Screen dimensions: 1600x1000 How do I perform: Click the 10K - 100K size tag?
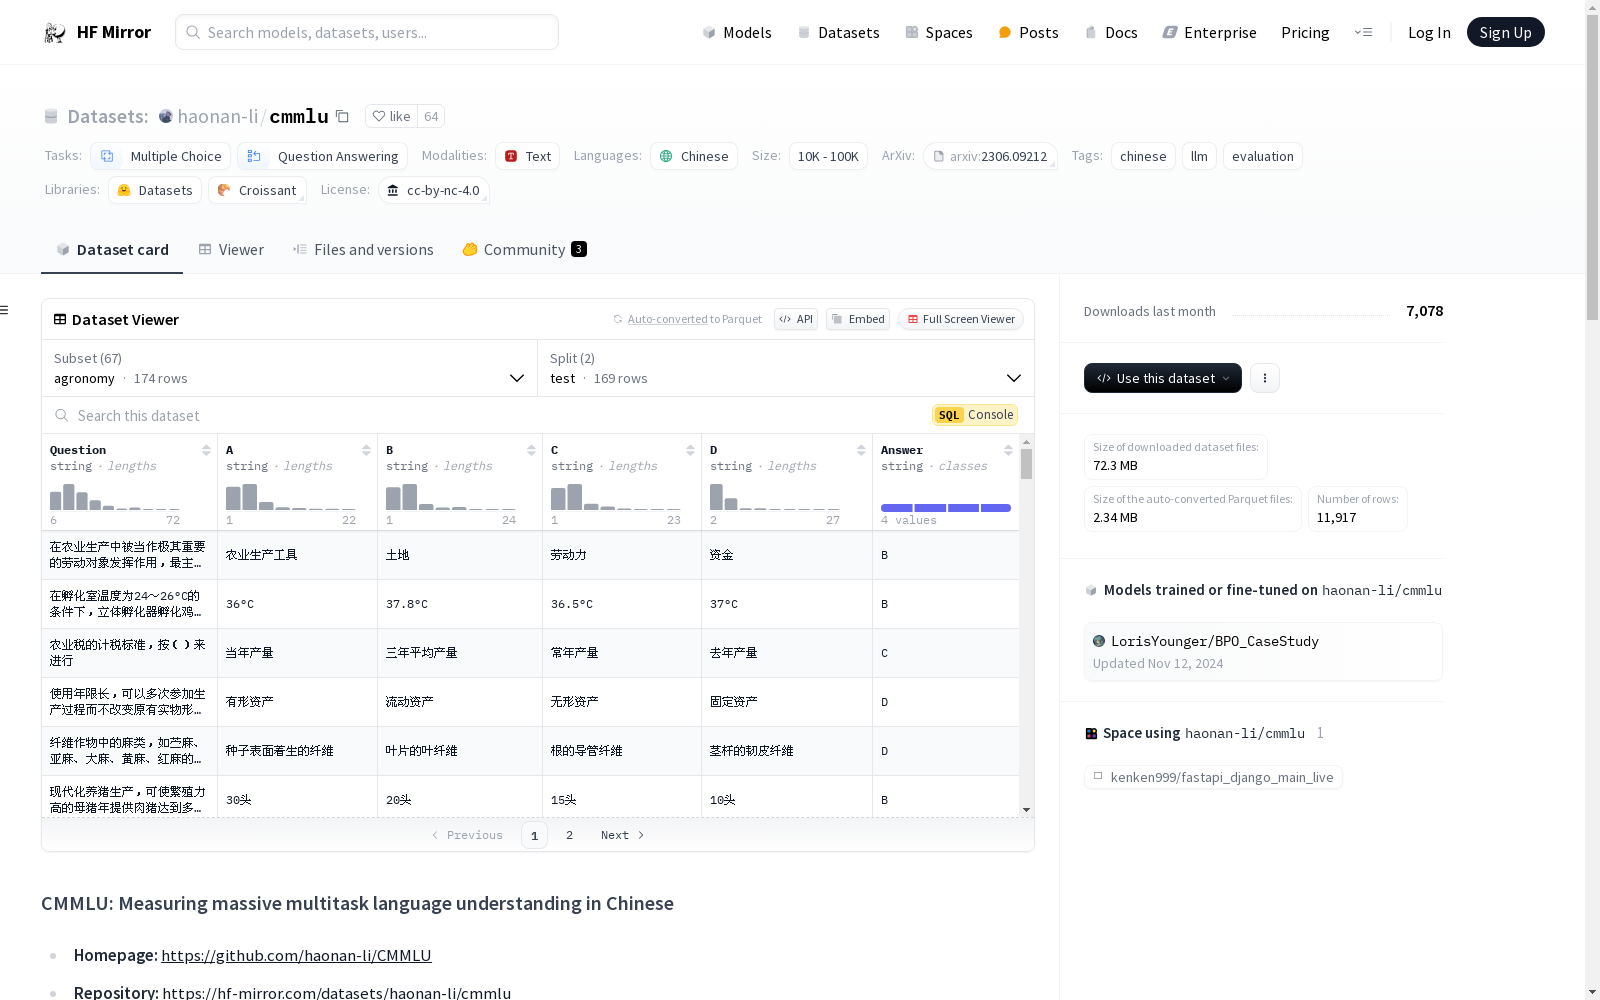click(828, 156)
